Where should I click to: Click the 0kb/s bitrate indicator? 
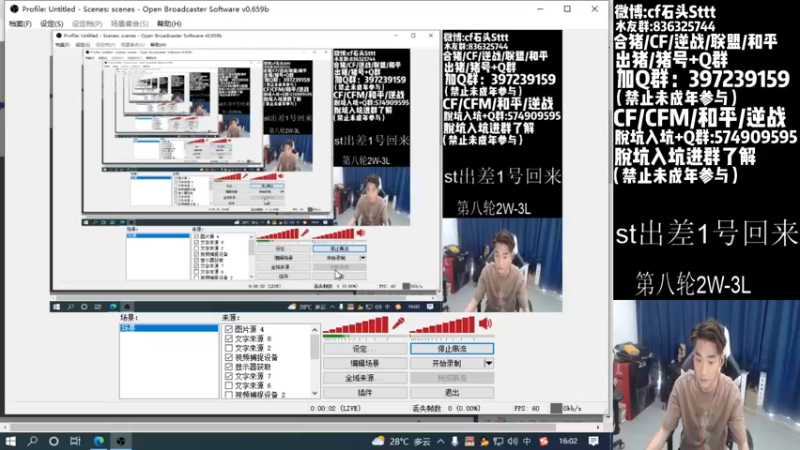pyautogui.click(x=566, y=408)
